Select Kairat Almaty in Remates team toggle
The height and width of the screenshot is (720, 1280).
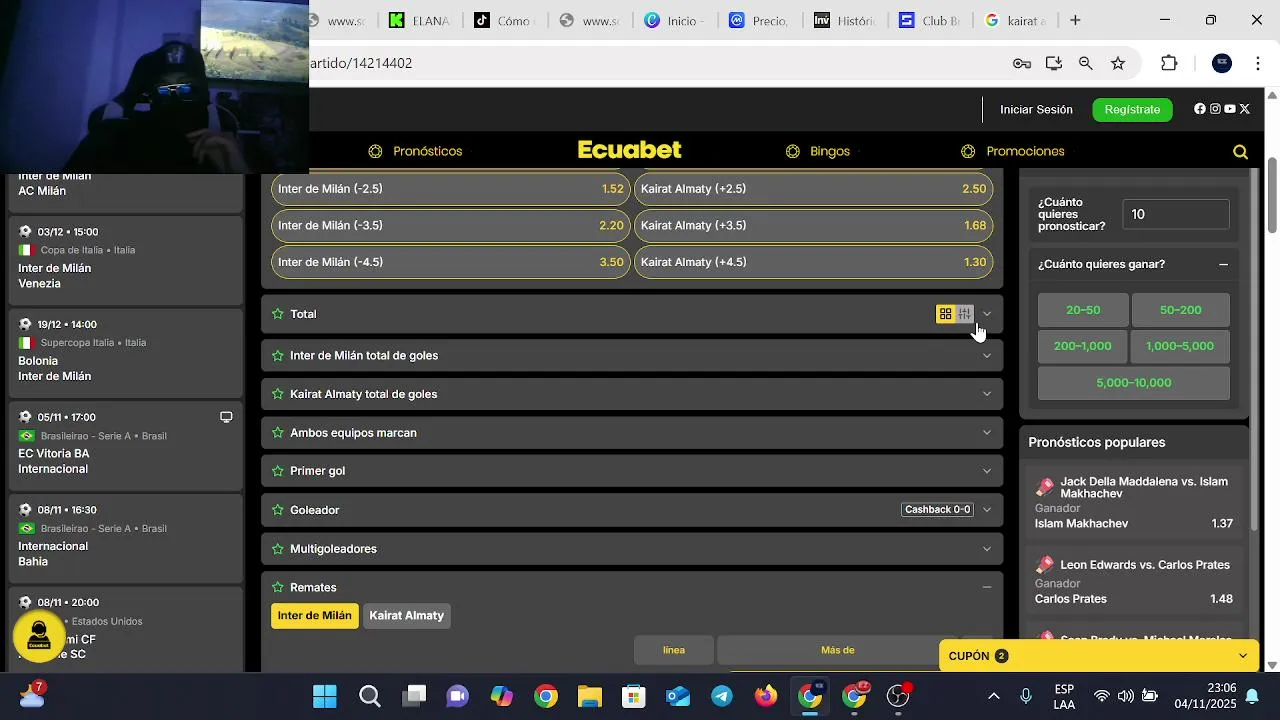pos(406,616)
